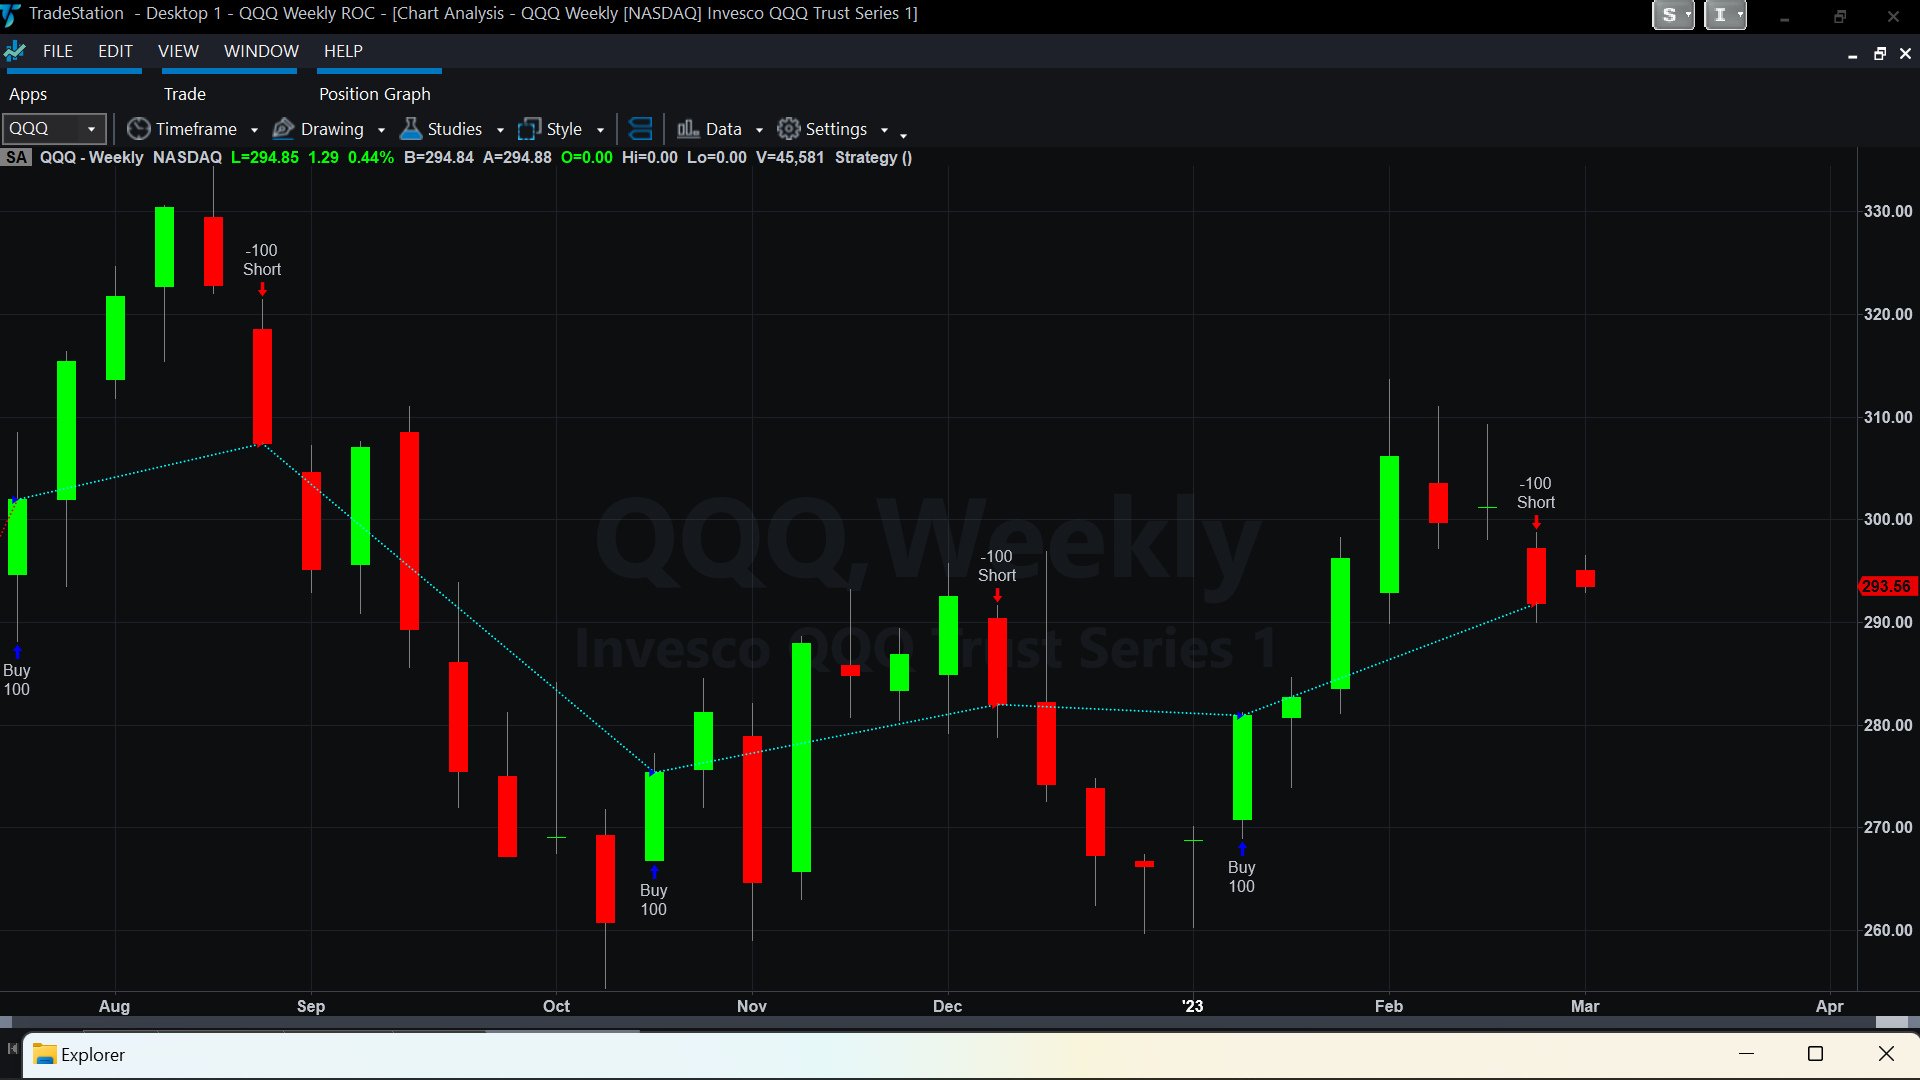Click the chart's horizontal scrollbar thumb
The image size is (1920, 1080).
pos(1891,1022)
